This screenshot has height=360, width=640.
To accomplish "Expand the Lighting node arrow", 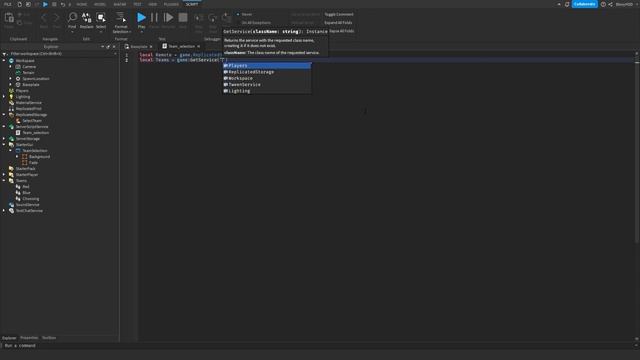I will tap(4, 97).
